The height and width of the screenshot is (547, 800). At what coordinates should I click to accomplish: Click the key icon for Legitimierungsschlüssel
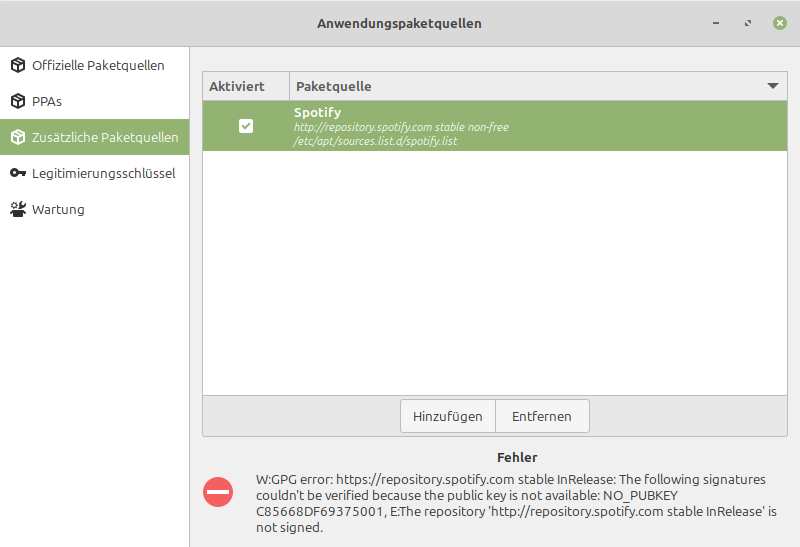tap(18, 174)
